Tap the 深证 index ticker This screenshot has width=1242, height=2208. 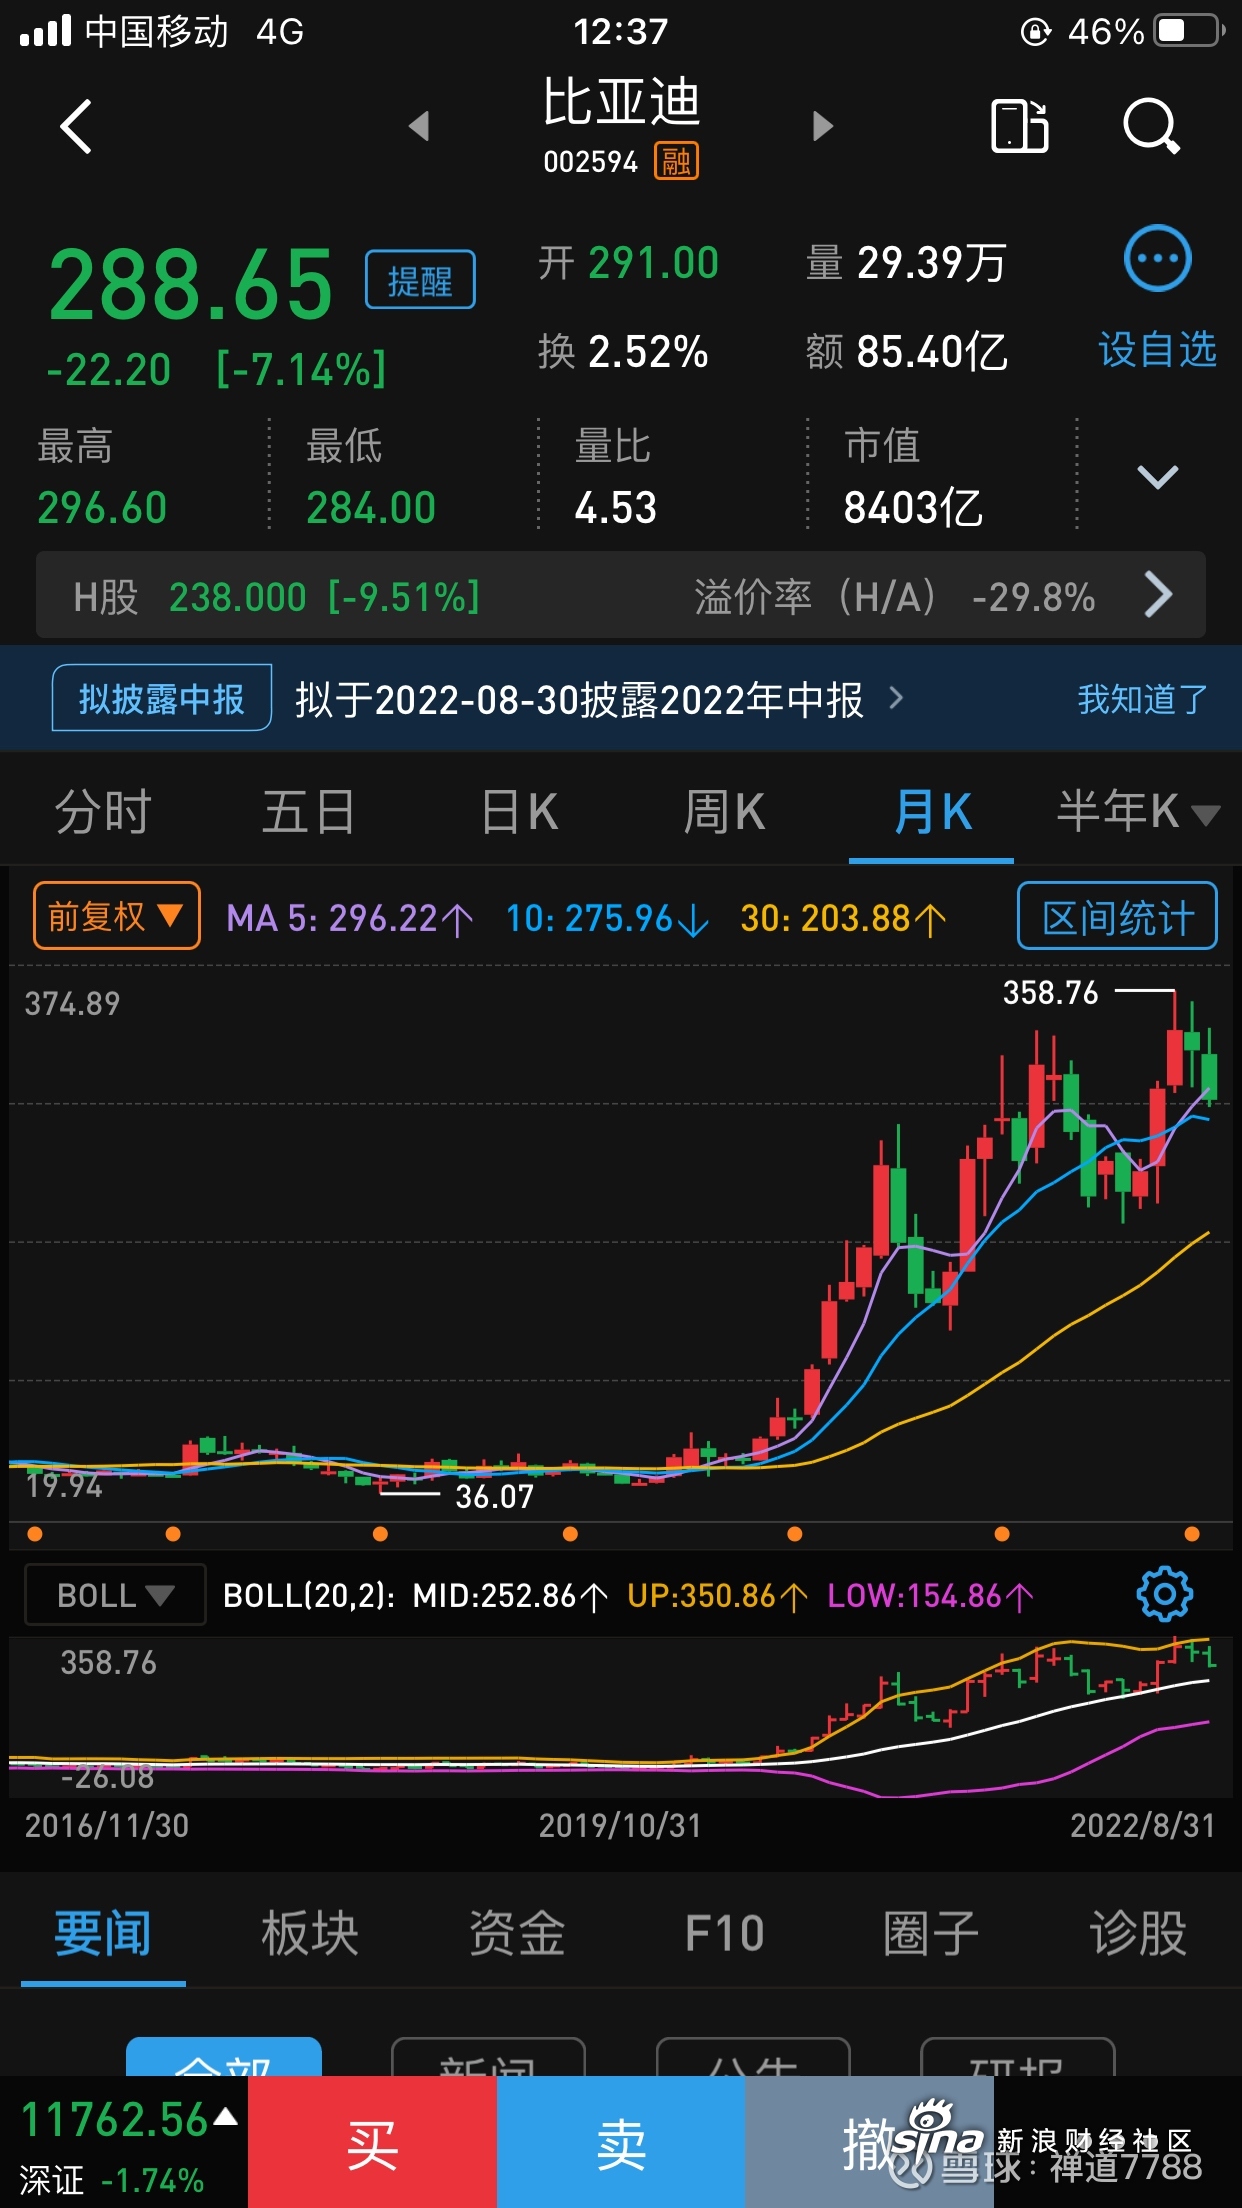point(124,2142)
